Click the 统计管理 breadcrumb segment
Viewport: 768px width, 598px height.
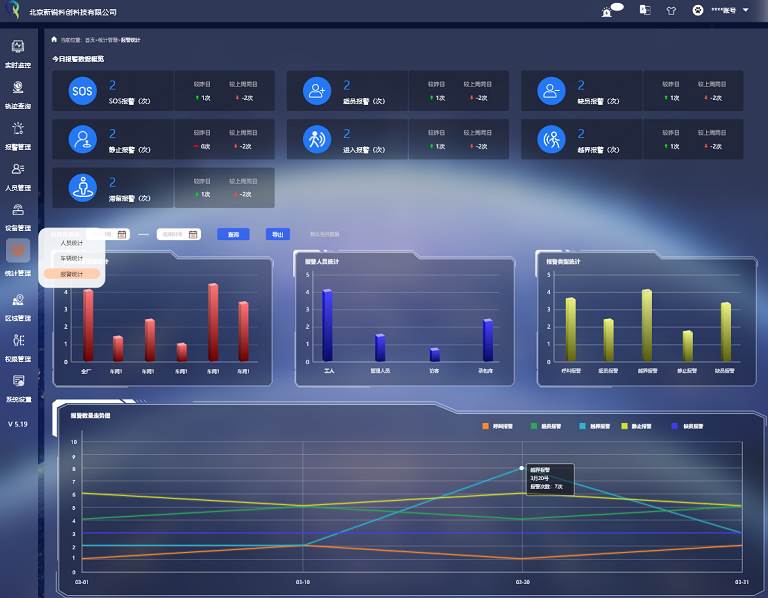tap(108, 40)
